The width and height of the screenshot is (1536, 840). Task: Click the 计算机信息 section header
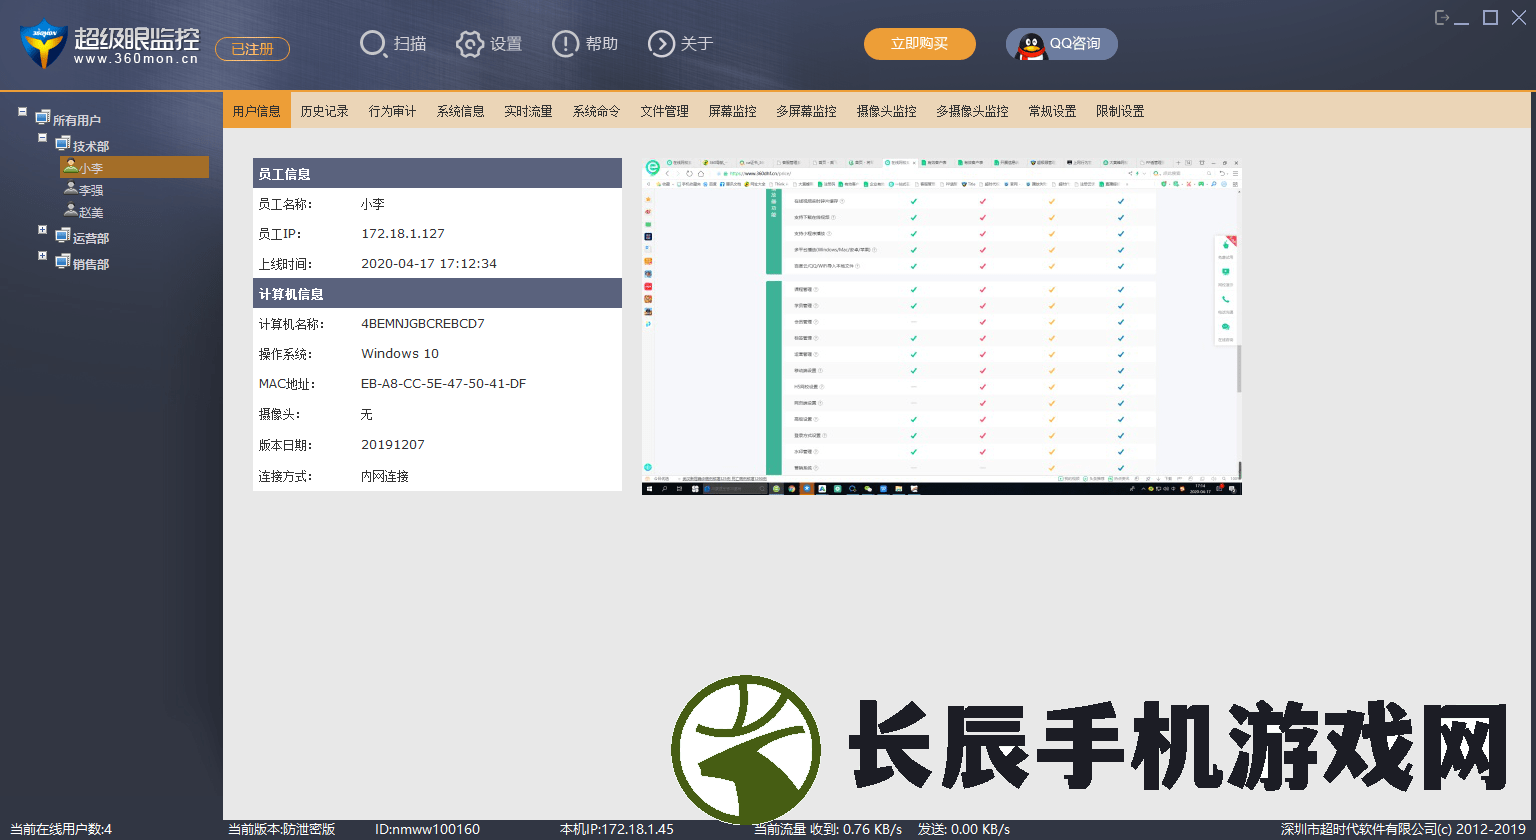pos(437,293)
